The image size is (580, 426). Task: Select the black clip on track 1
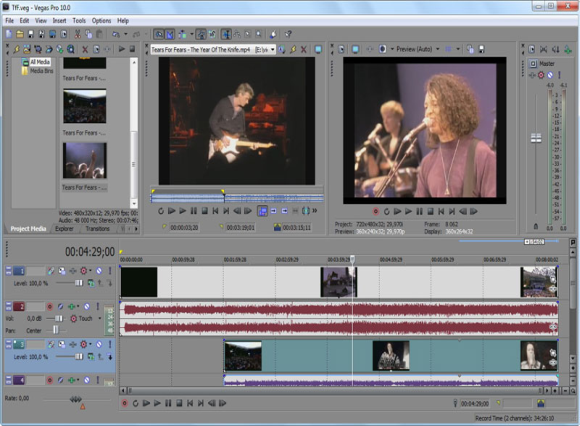(x=139, y=282)
